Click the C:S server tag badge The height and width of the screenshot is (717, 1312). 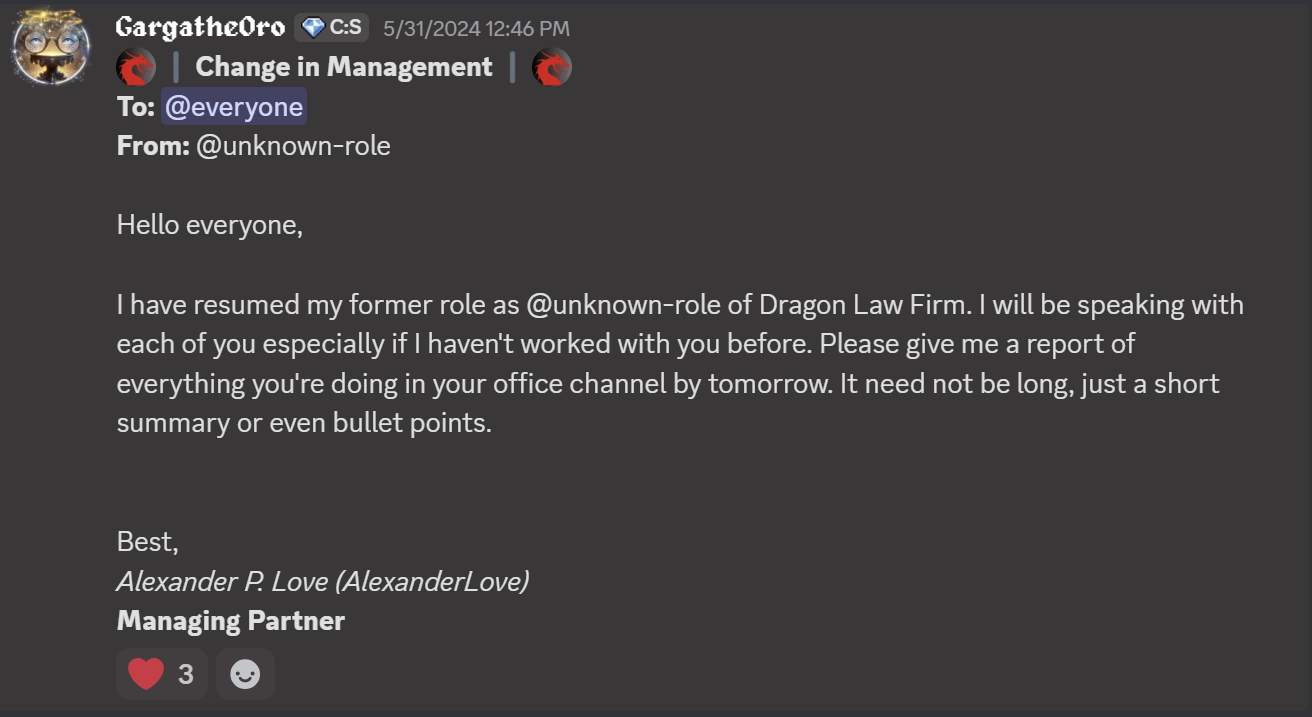coord(332,28)
